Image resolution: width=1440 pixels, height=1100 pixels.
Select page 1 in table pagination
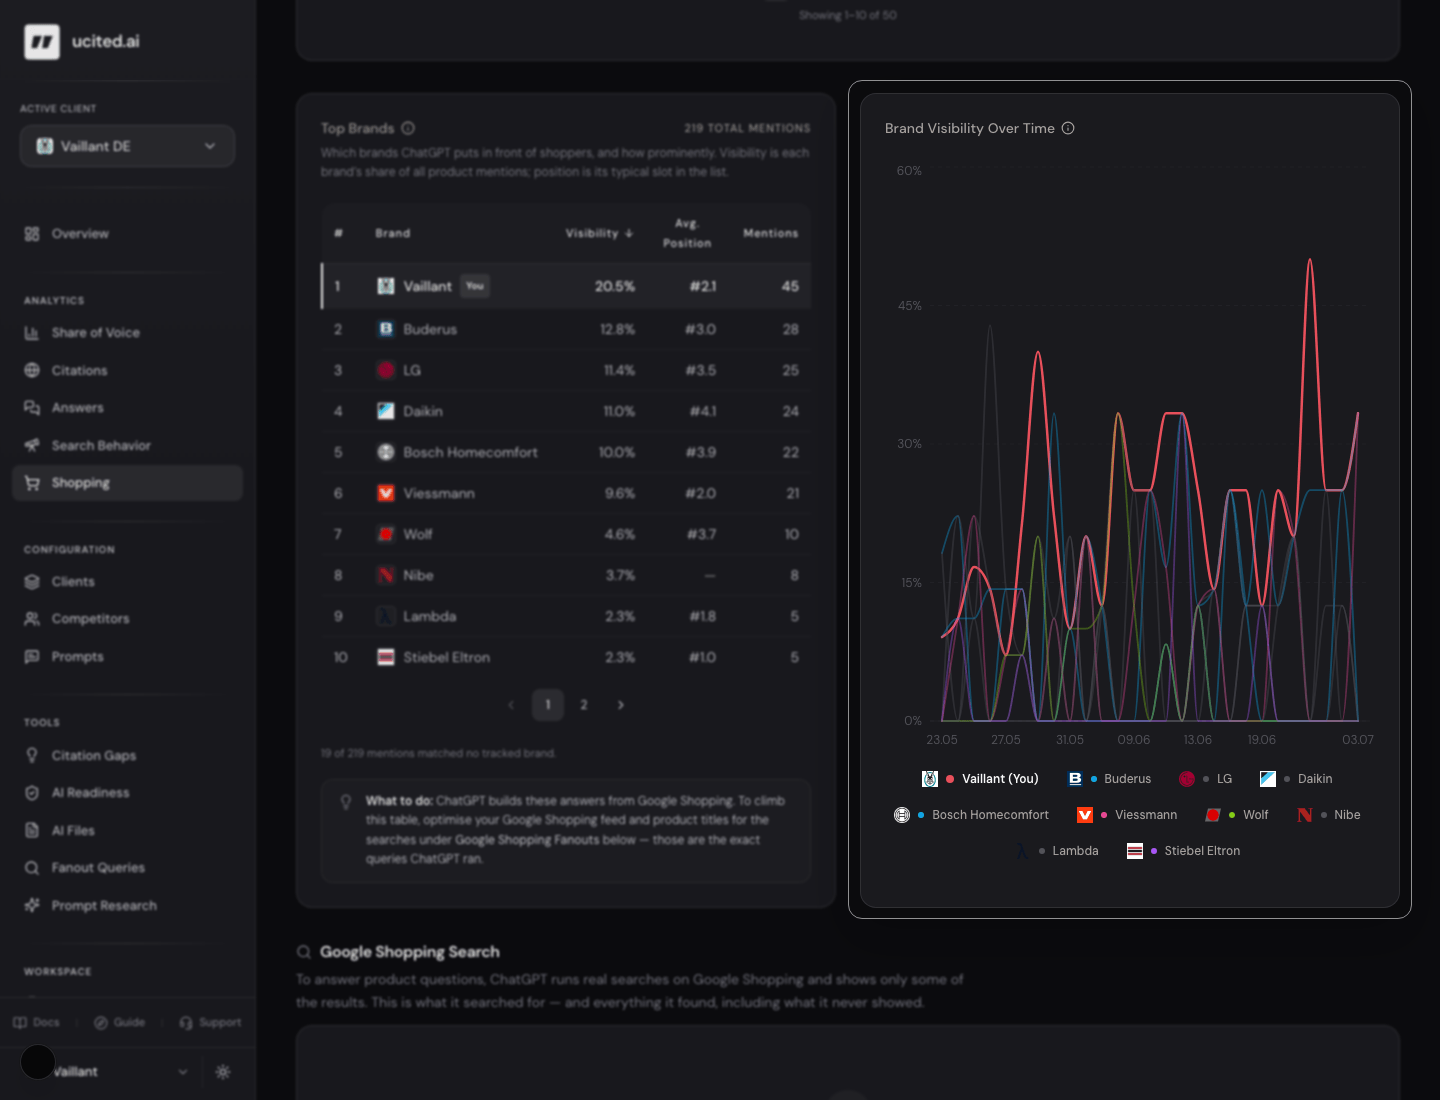click(x=548, y=705)
